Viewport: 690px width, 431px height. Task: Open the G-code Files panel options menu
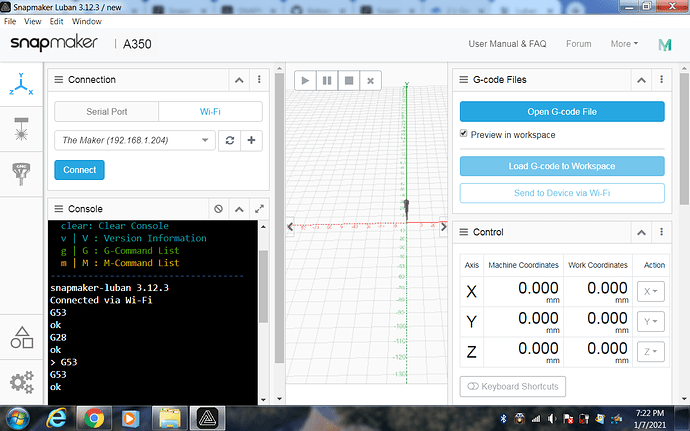tap(661, 79)
